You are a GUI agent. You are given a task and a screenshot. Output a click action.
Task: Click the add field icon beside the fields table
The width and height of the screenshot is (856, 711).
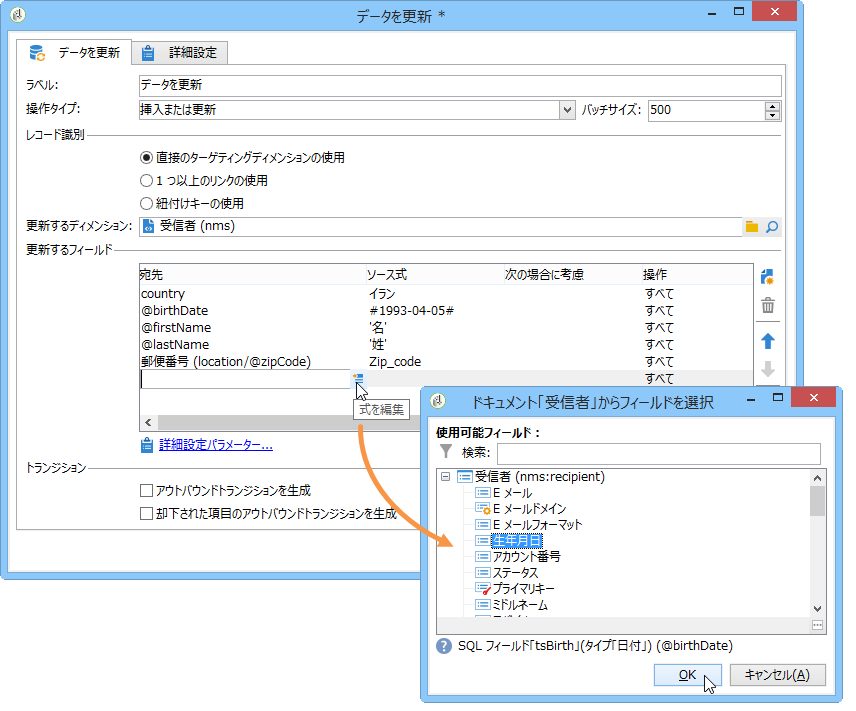tap(768, 277)
